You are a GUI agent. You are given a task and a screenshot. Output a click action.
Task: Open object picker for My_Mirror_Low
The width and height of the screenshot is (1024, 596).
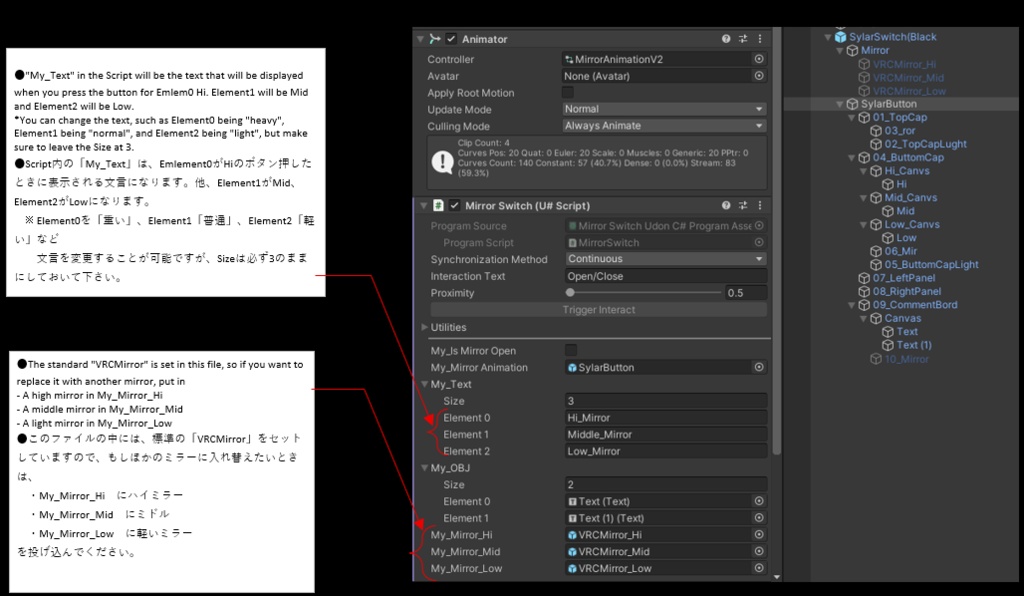[x=759, y=568]
